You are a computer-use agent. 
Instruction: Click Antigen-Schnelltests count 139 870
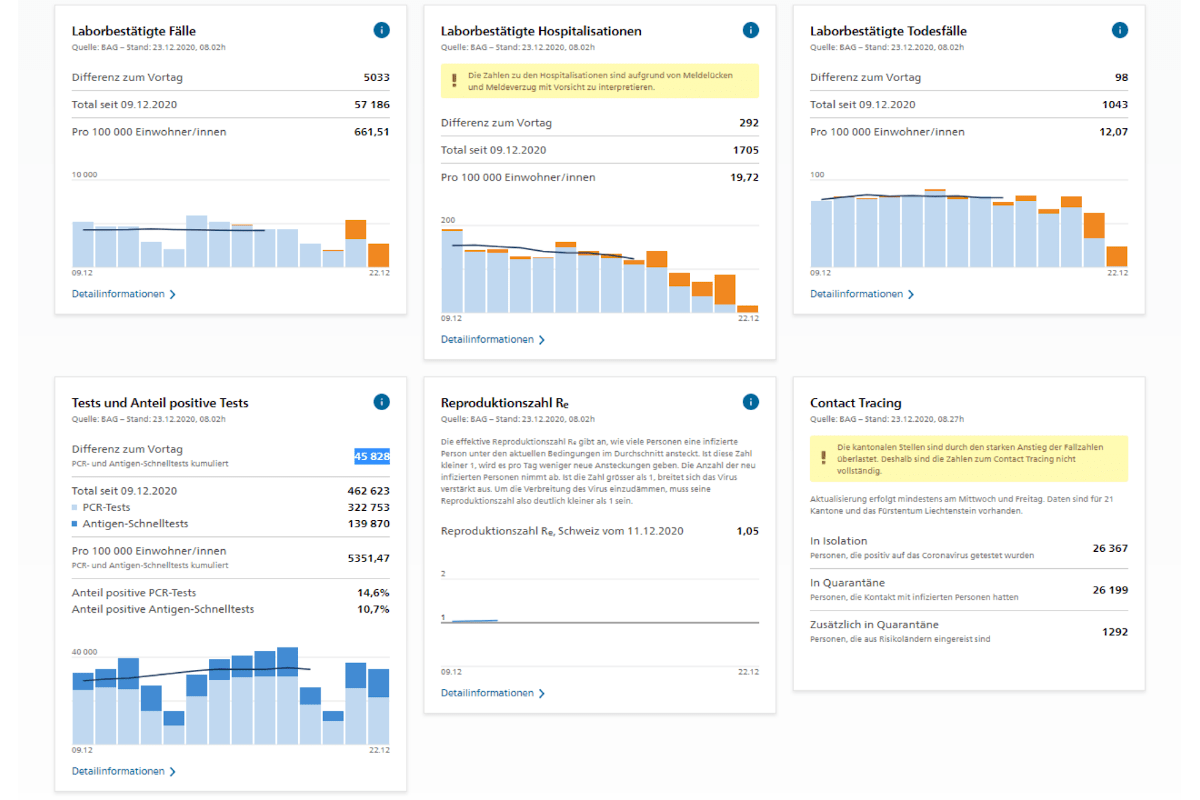(x=369, y=523)
